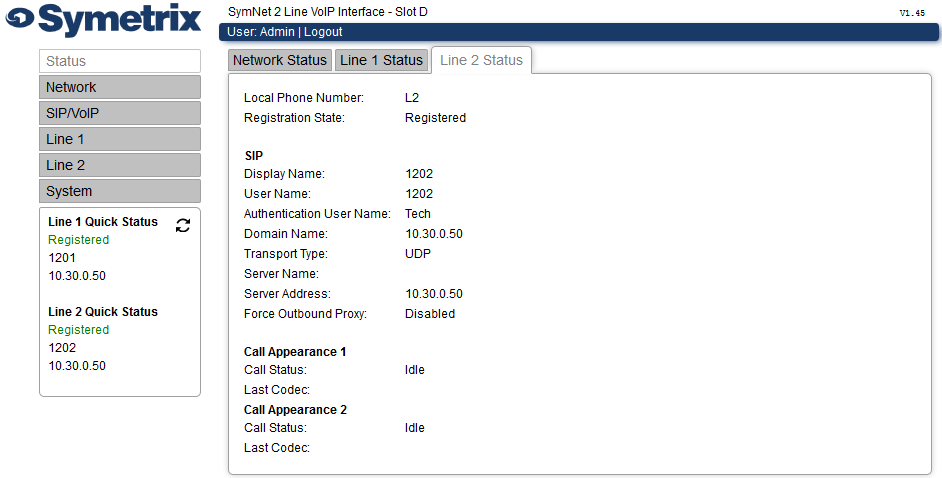Click the Symetrix logo
Screen dimensions: 942x478
103,20
